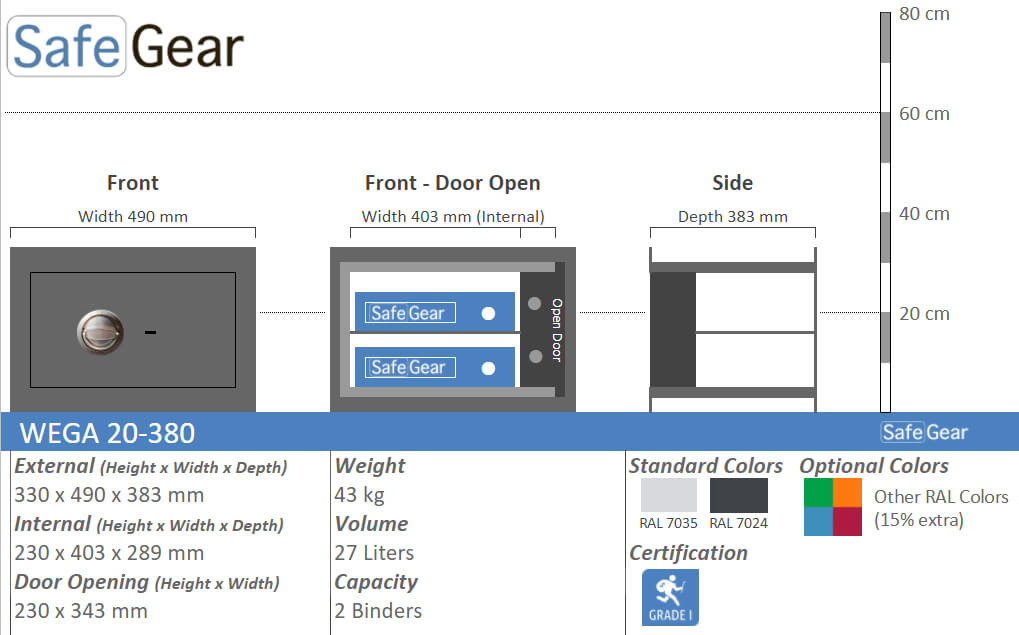Click the 'Volume' heading

tap(372, 524)
